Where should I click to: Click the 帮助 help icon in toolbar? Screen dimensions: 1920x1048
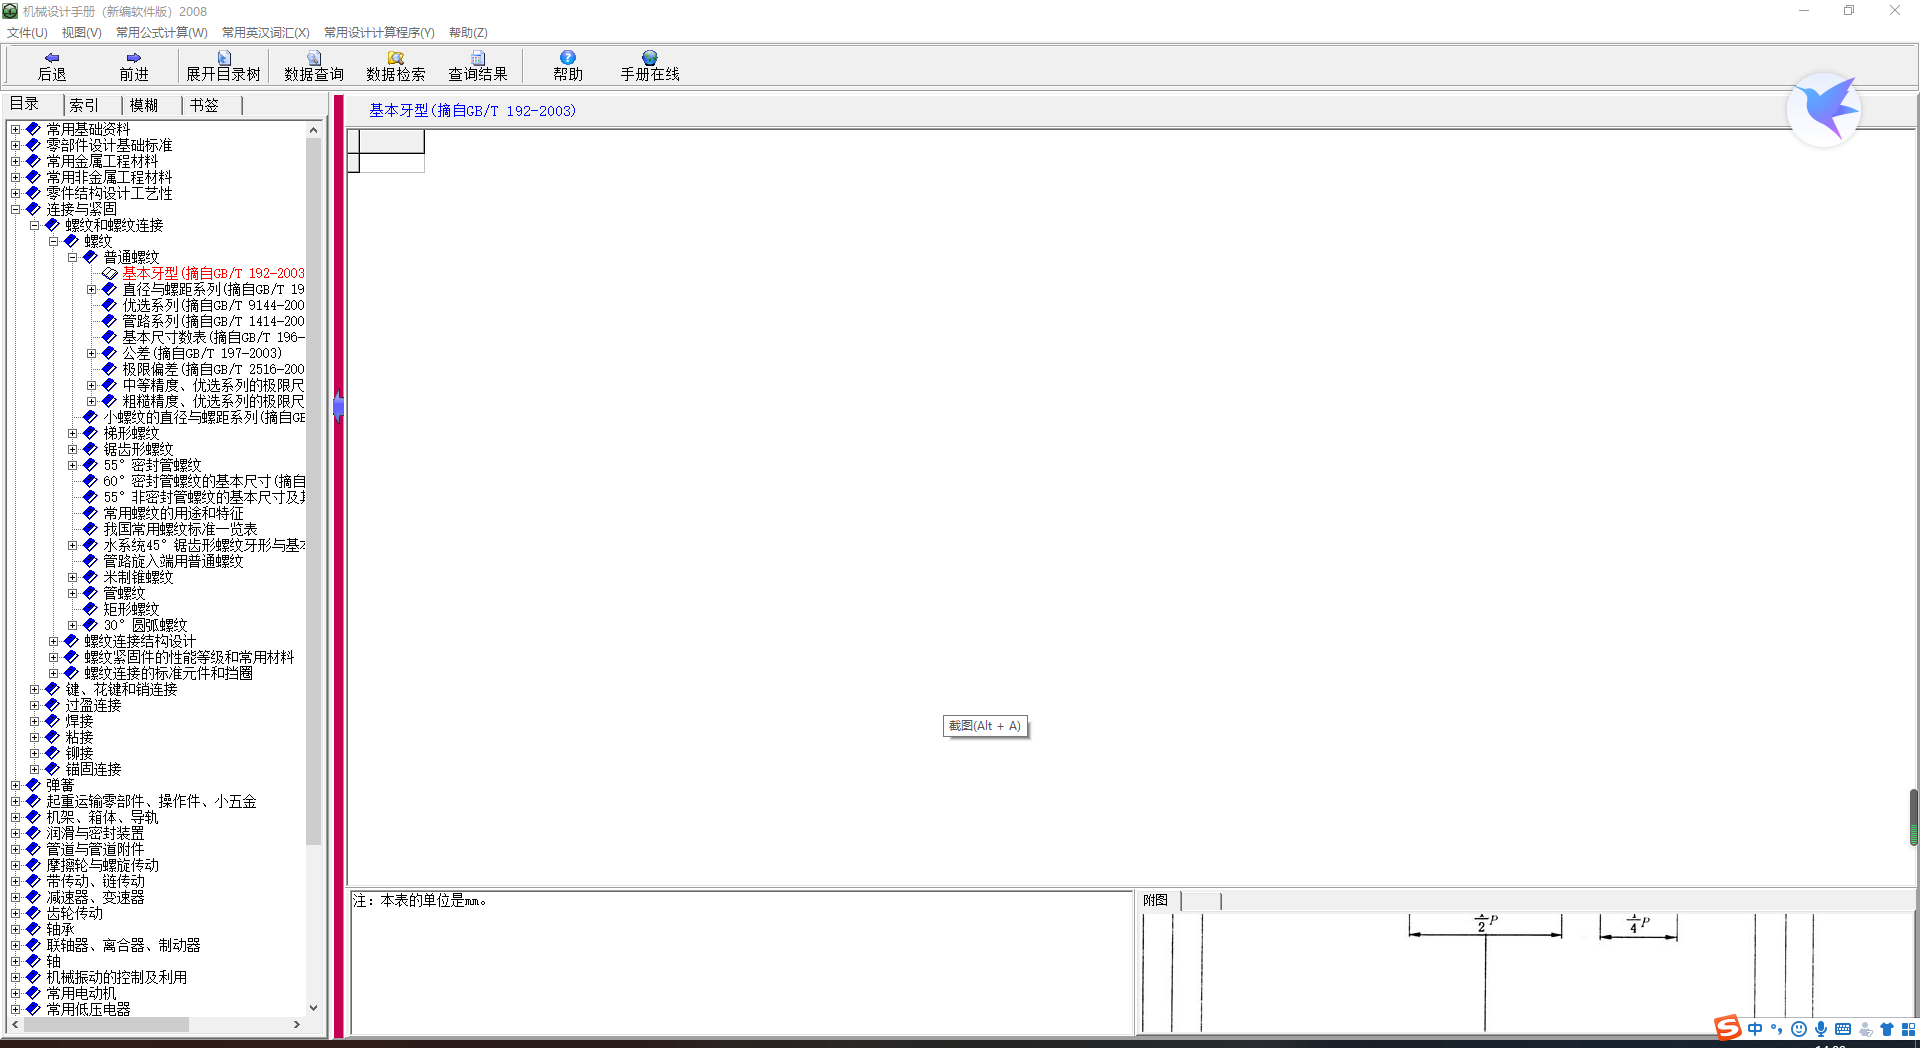[x=568, y=58]
